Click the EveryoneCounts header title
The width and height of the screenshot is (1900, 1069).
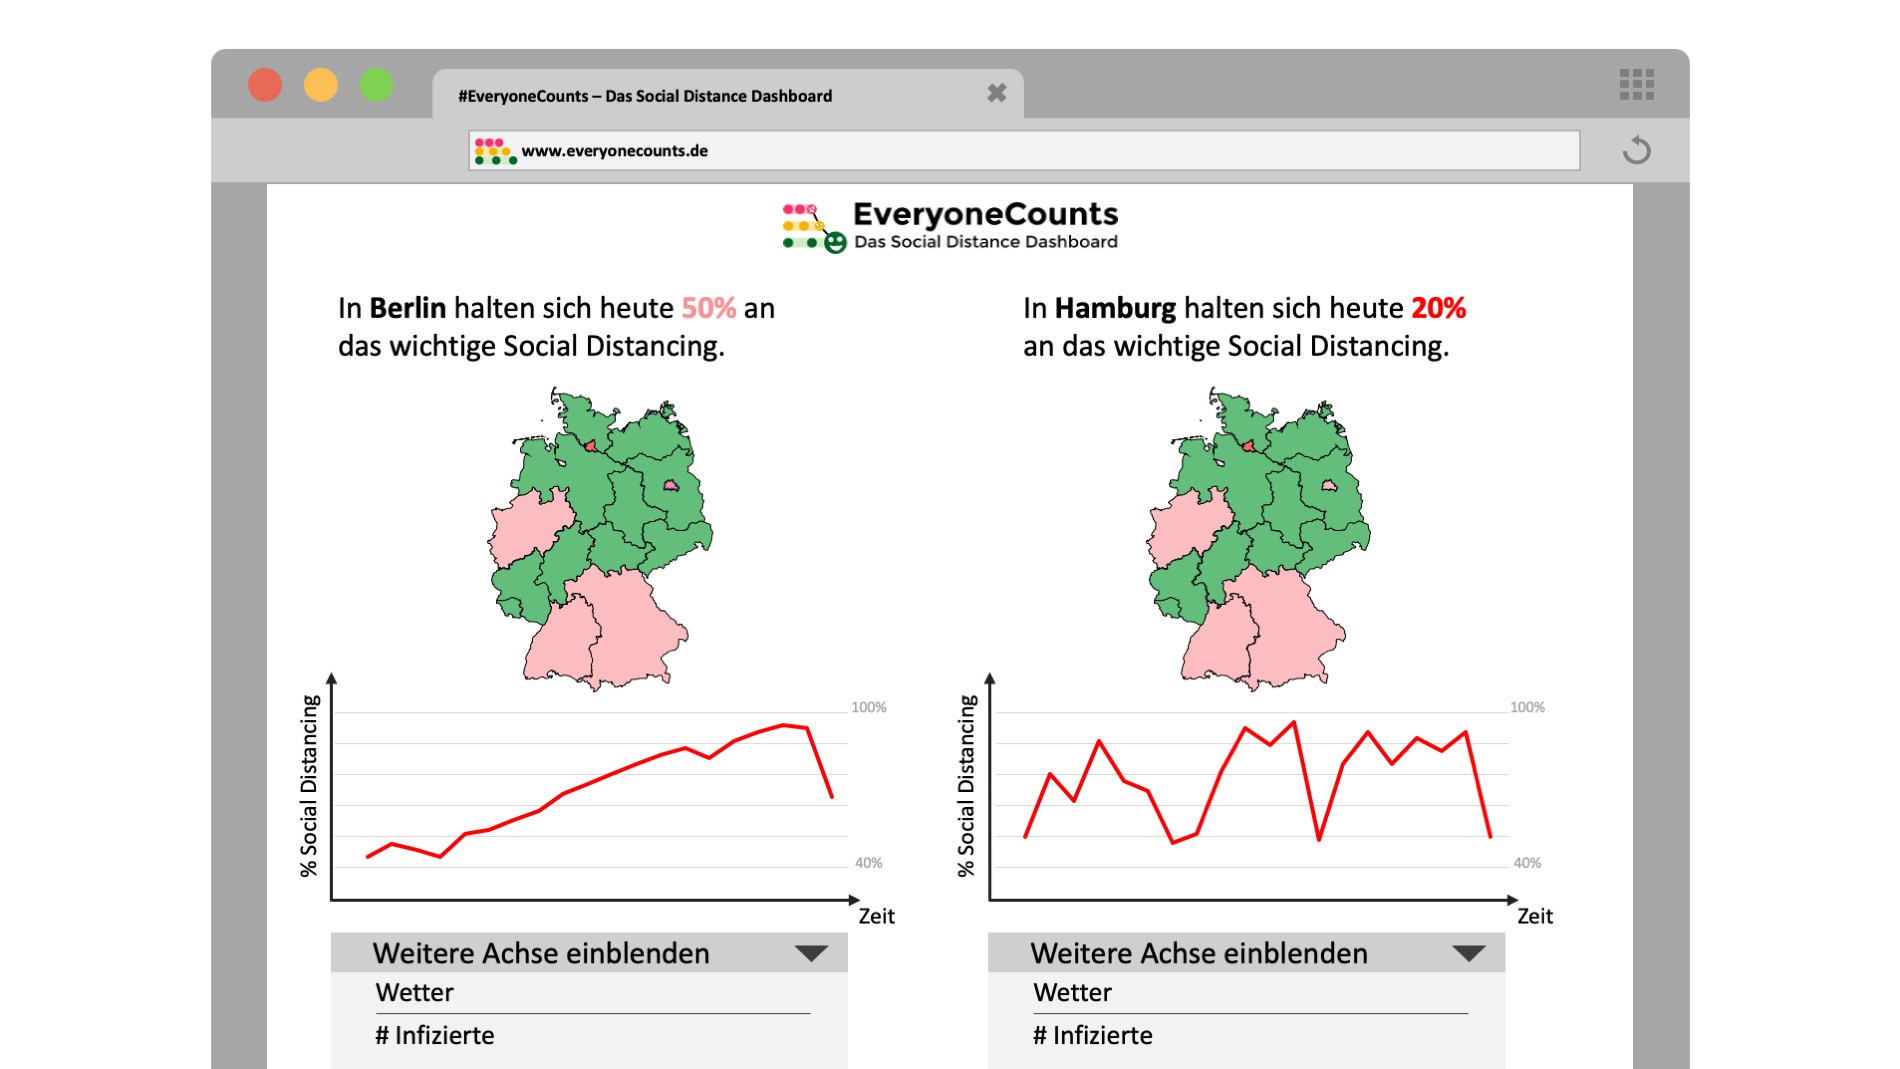click(985, 214)
